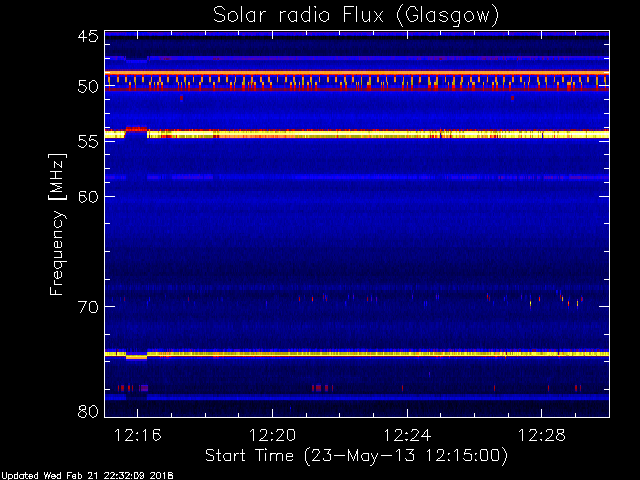This screenshot has height=480, width=640.
Task: Click the 'Start Time (23-May-13 12:15:00)' label
Action: tap(356, 456)
